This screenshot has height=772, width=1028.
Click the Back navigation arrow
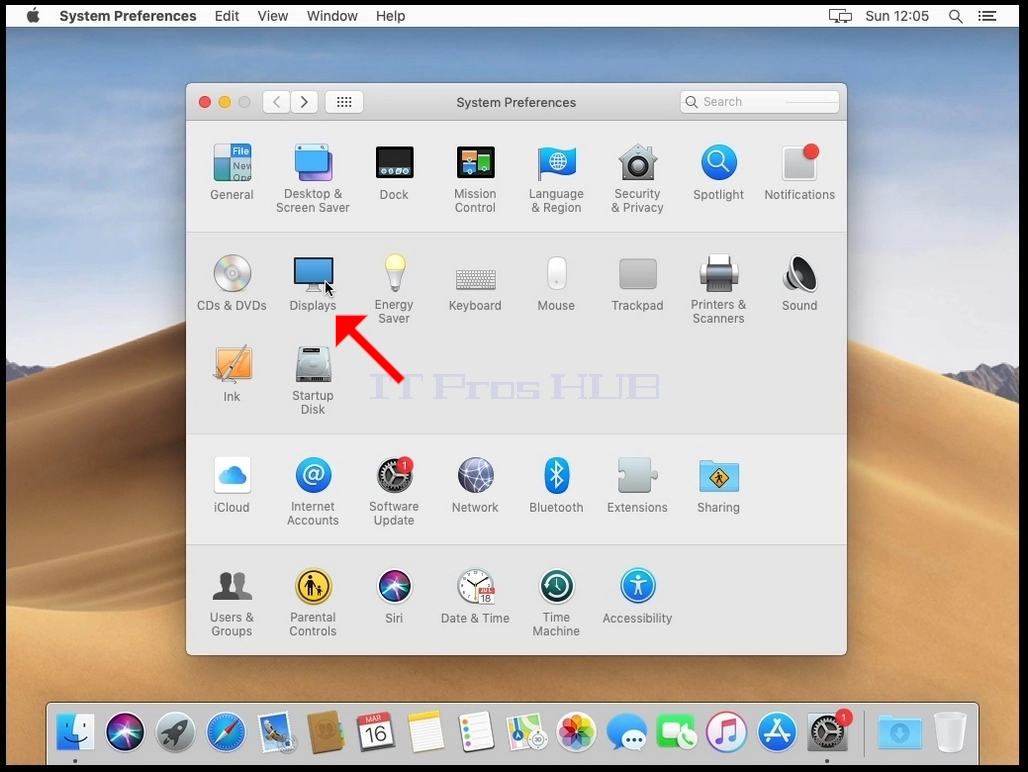coord(277,102)
